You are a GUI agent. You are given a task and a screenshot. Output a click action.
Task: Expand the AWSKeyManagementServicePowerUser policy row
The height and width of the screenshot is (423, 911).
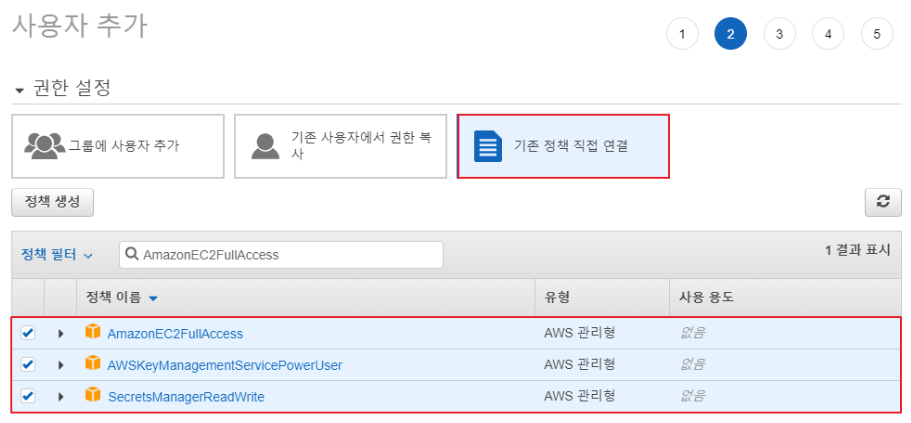pos(60,365)
